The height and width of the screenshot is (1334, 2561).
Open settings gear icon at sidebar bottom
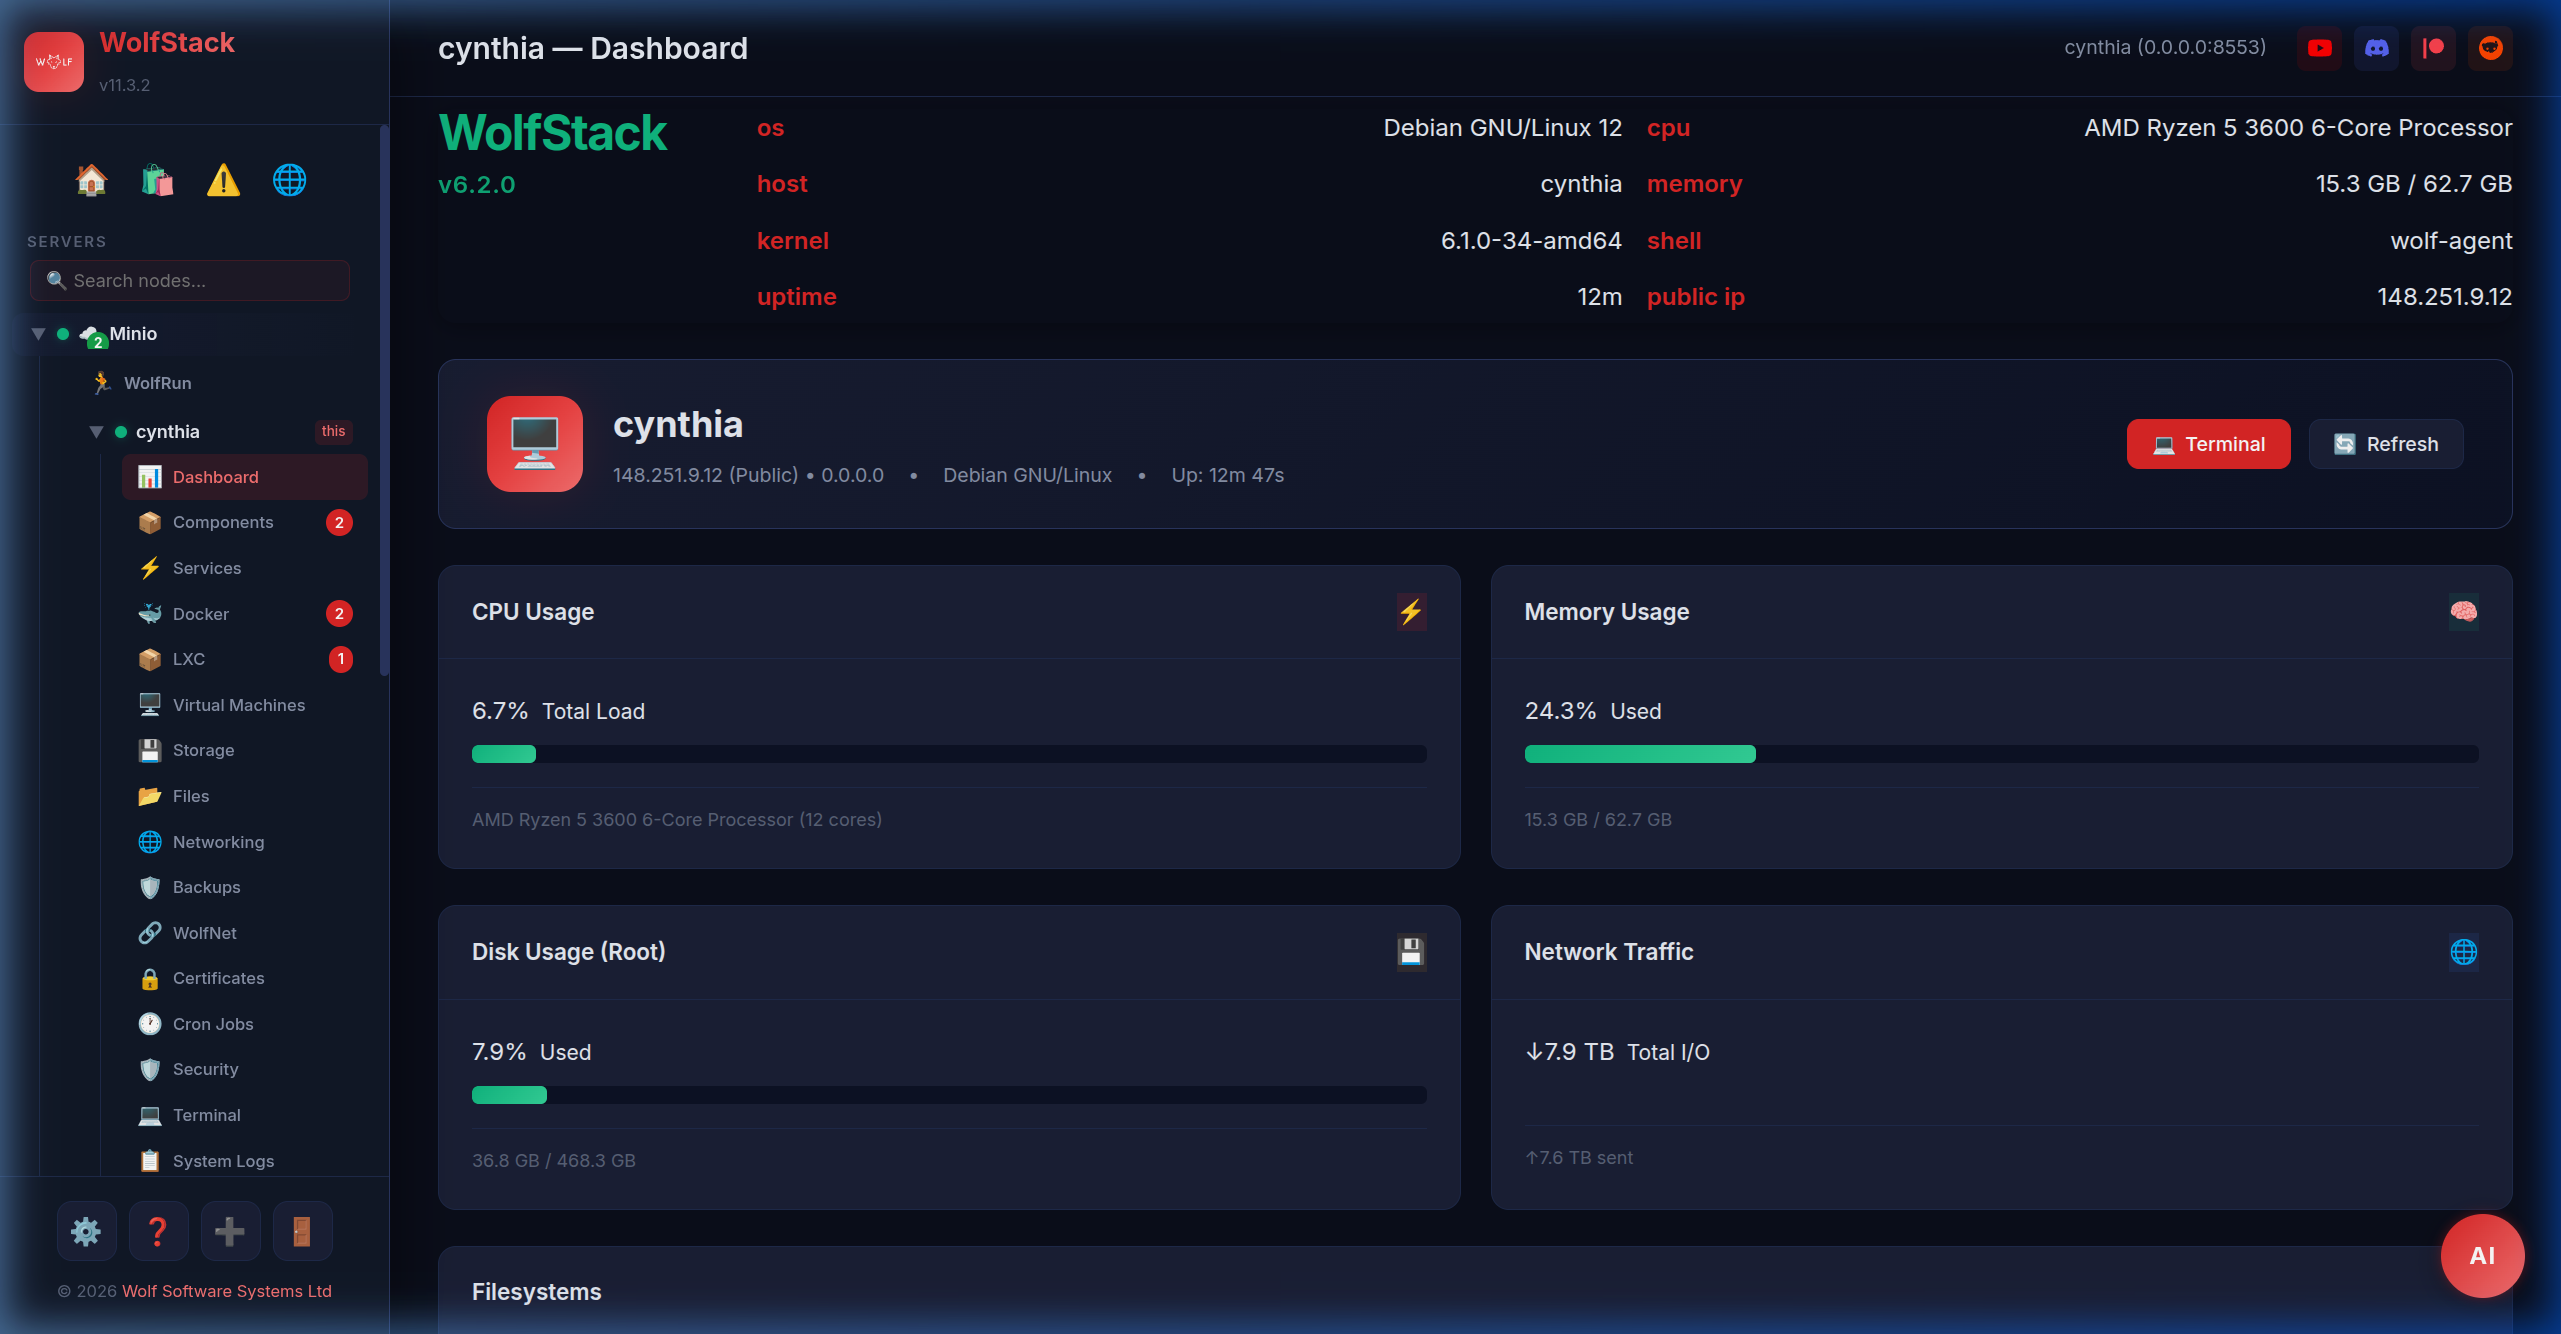pyautogui.click(x=86, y=1231)
